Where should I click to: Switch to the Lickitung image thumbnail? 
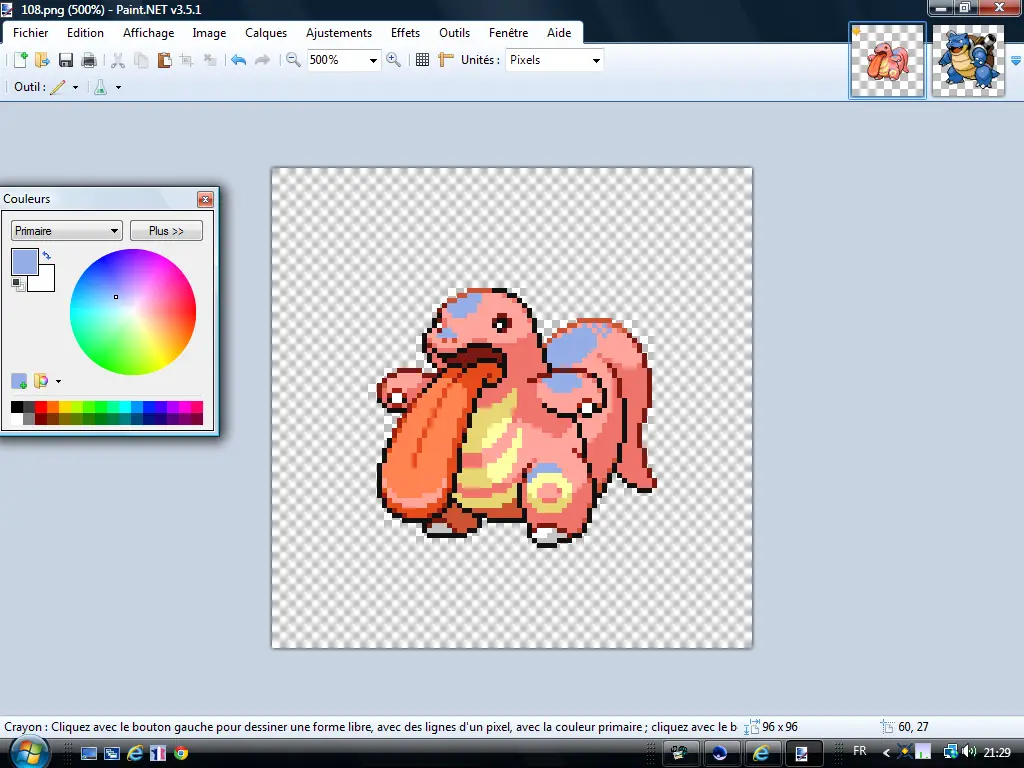coord(888,61)
